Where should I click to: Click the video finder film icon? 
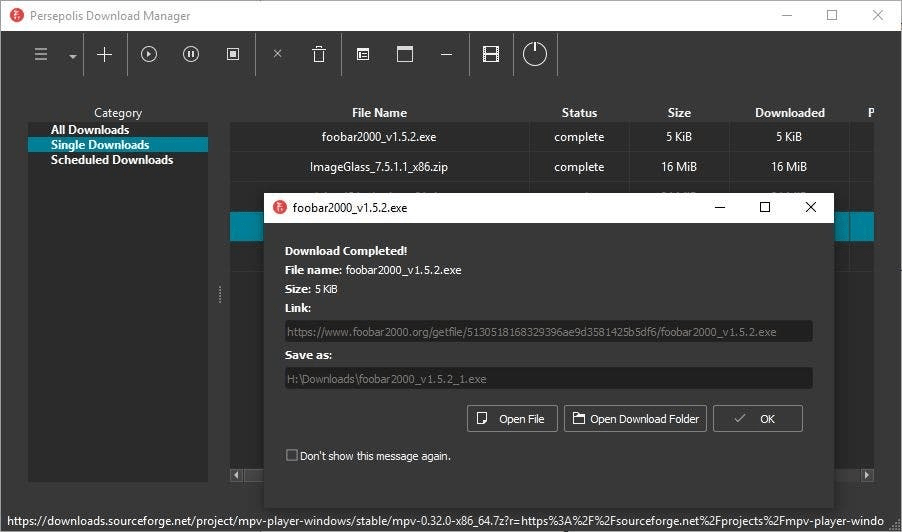tap(490, 55)
